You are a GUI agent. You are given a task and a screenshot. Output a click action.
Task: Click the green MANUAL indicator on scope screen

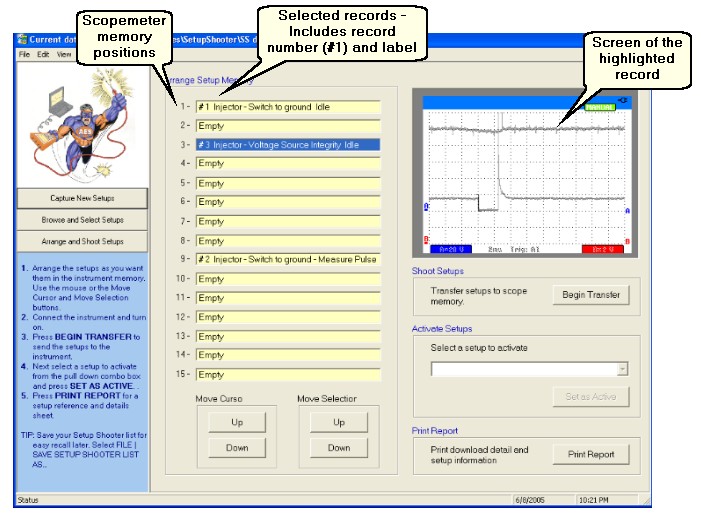(x=600, y=107)
